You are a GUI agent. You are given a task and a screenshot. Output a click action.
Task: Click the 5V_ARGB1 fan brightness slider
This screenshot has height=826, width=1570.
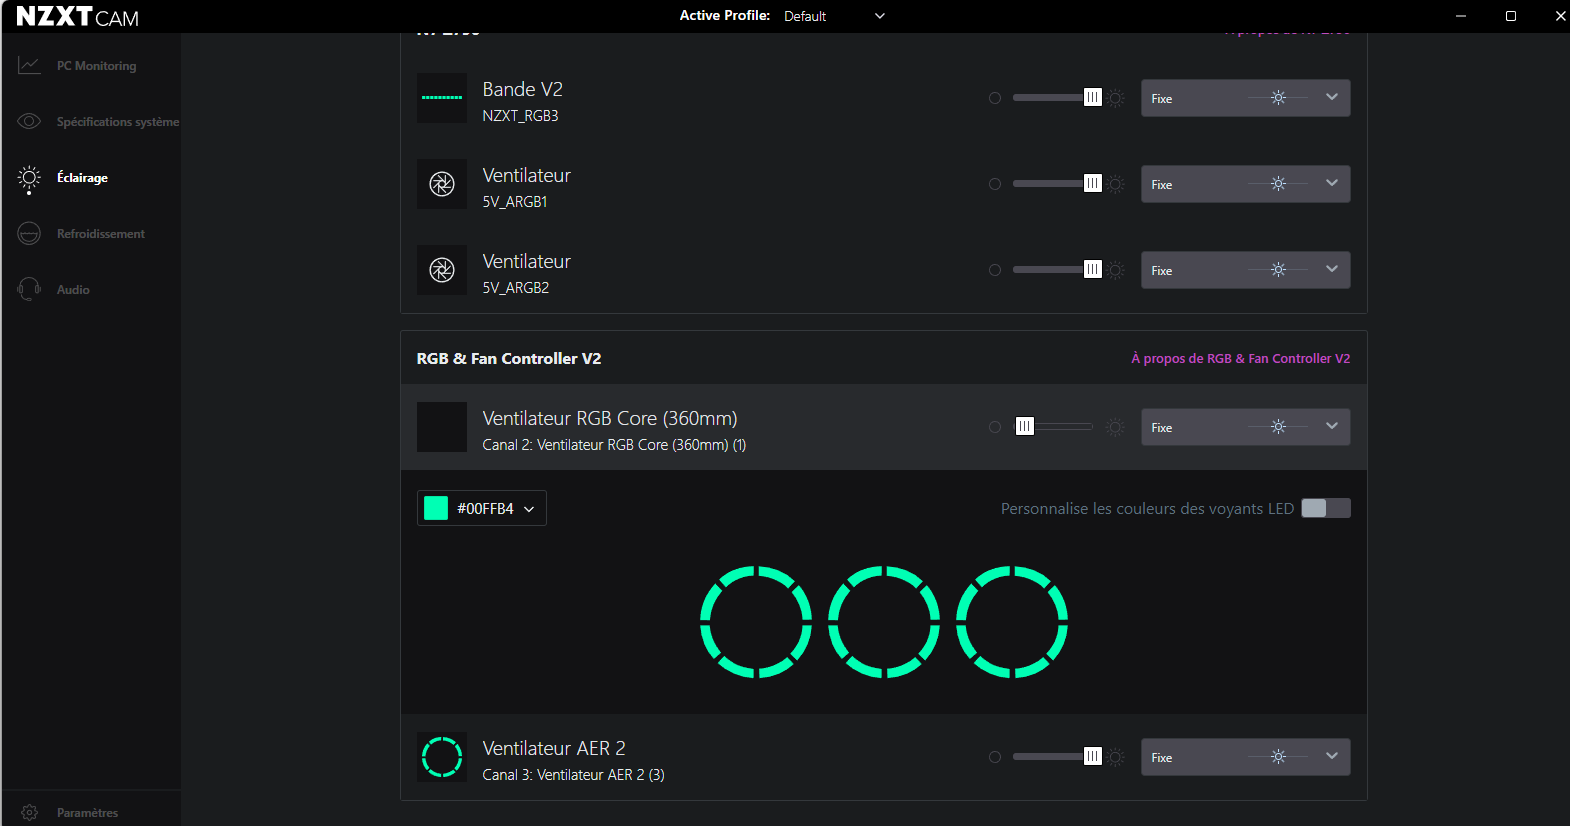[1057, 184]
